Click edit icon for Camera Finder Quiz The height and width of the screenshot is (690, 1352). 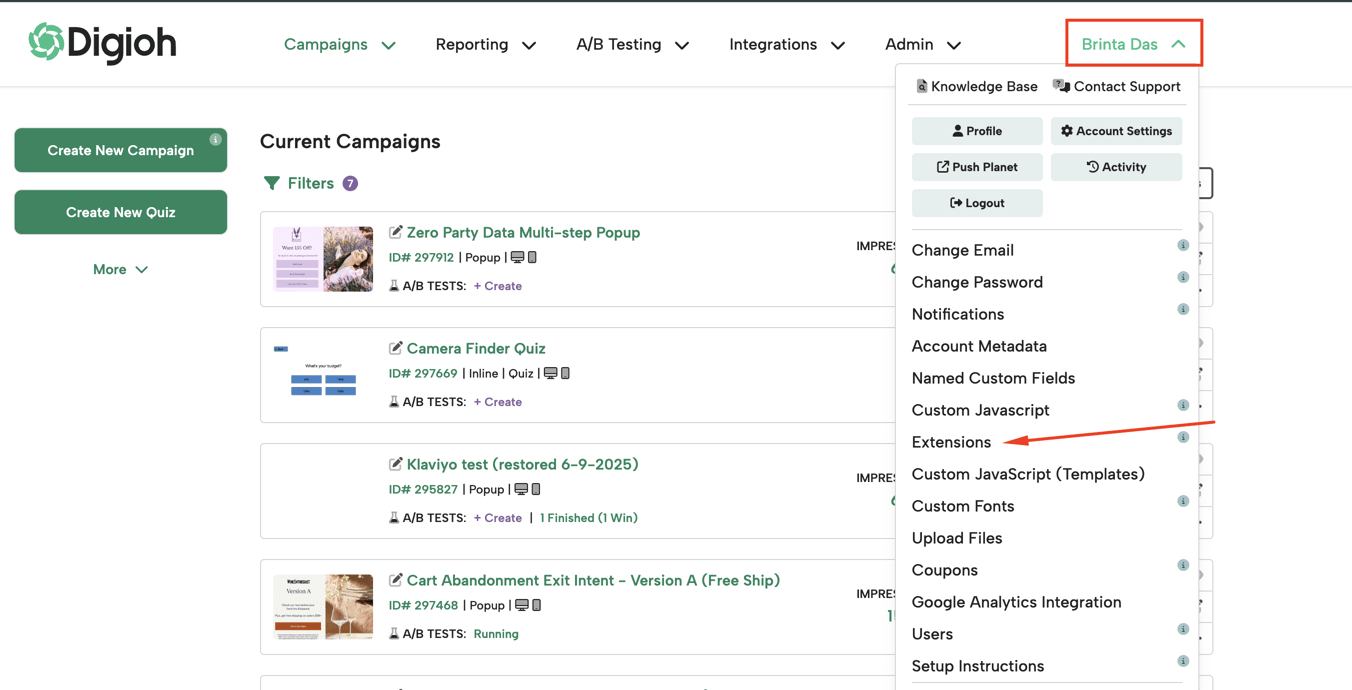[396, 348]
